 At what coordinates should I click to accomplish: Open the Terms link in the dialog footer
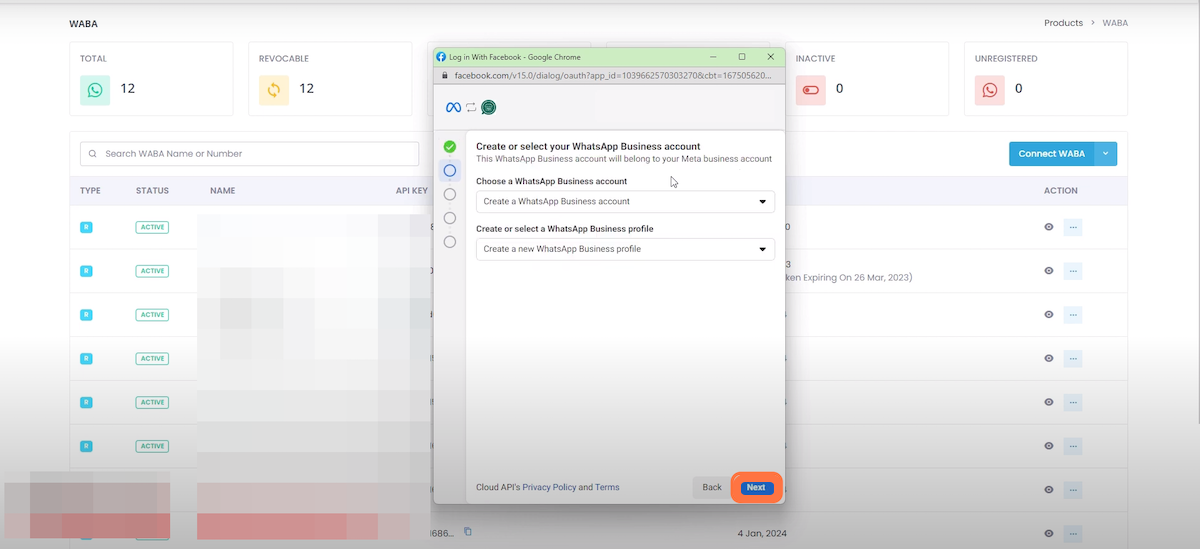click(607, 488)
